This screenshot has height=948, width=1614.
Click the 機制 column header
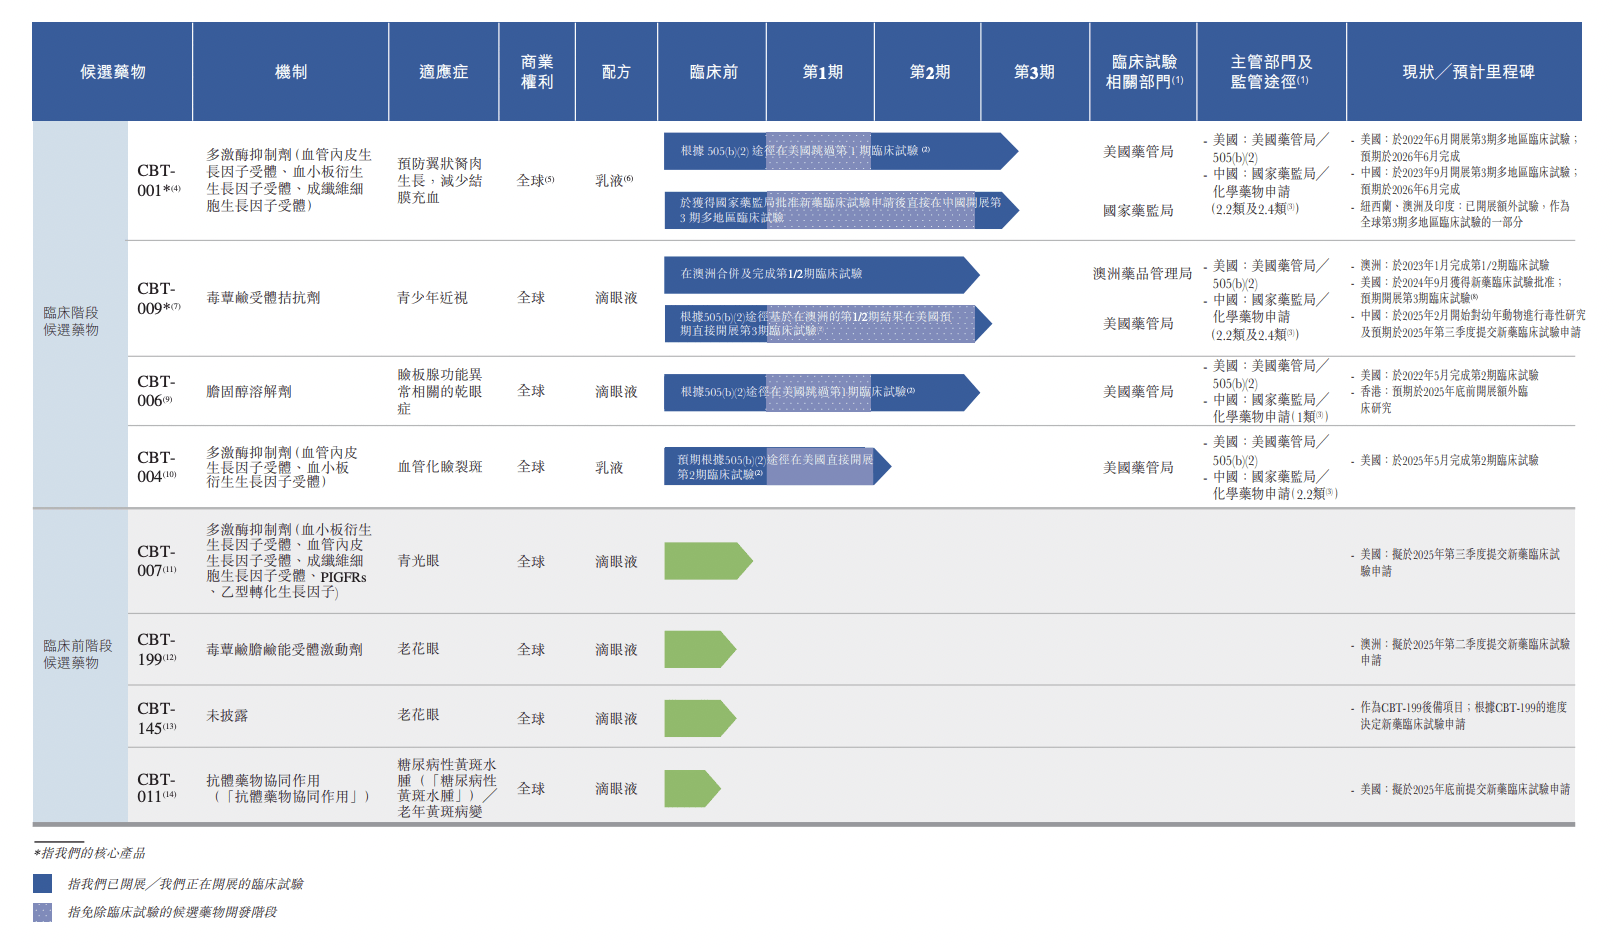pyautogui.click(x=291, y=72)
